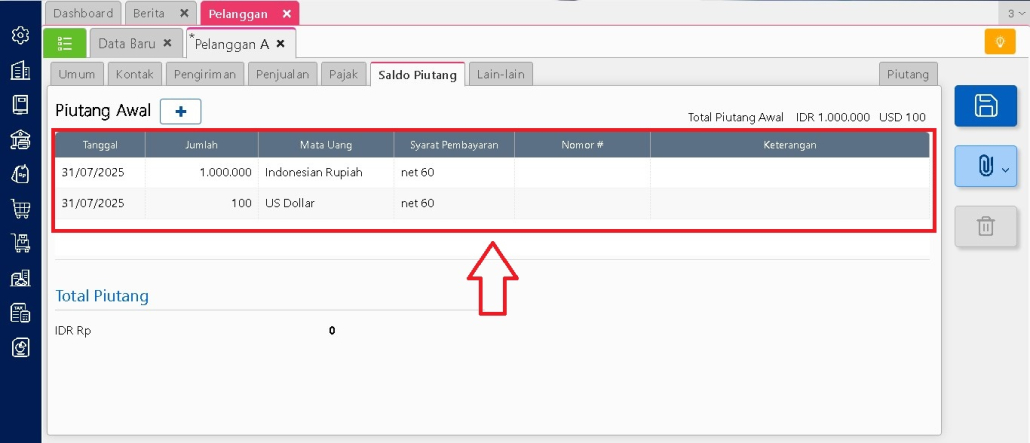
Task: Click the orange lightbulb tips icon
Action: pyautogui.click(x=999, y=42)
